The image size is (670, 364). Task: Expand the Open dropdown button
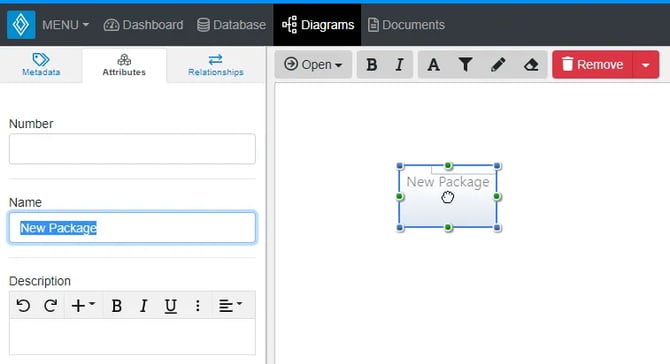pos(313,65)
